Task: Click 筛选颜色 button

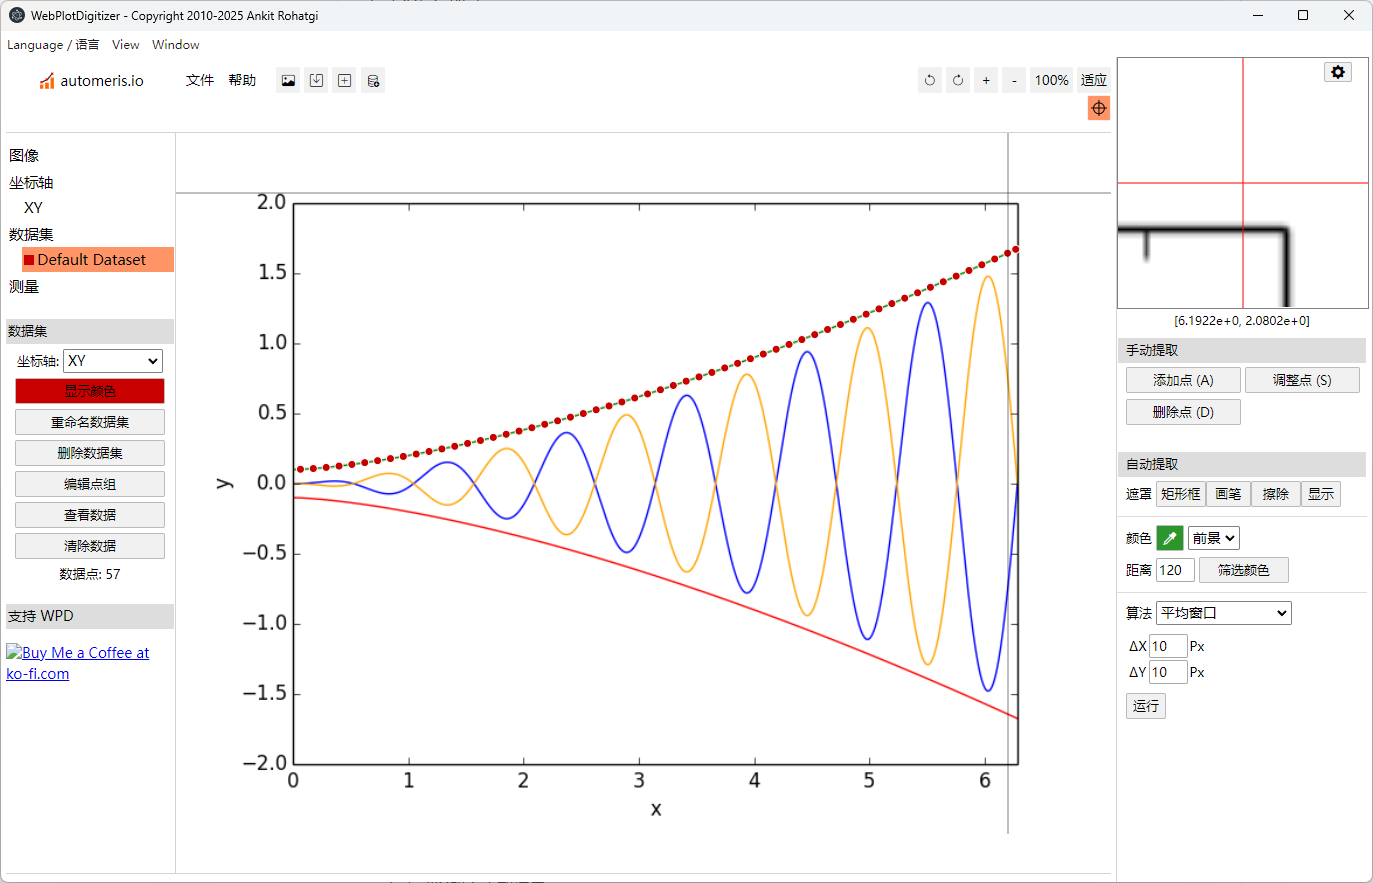Action: point(1244,570)
